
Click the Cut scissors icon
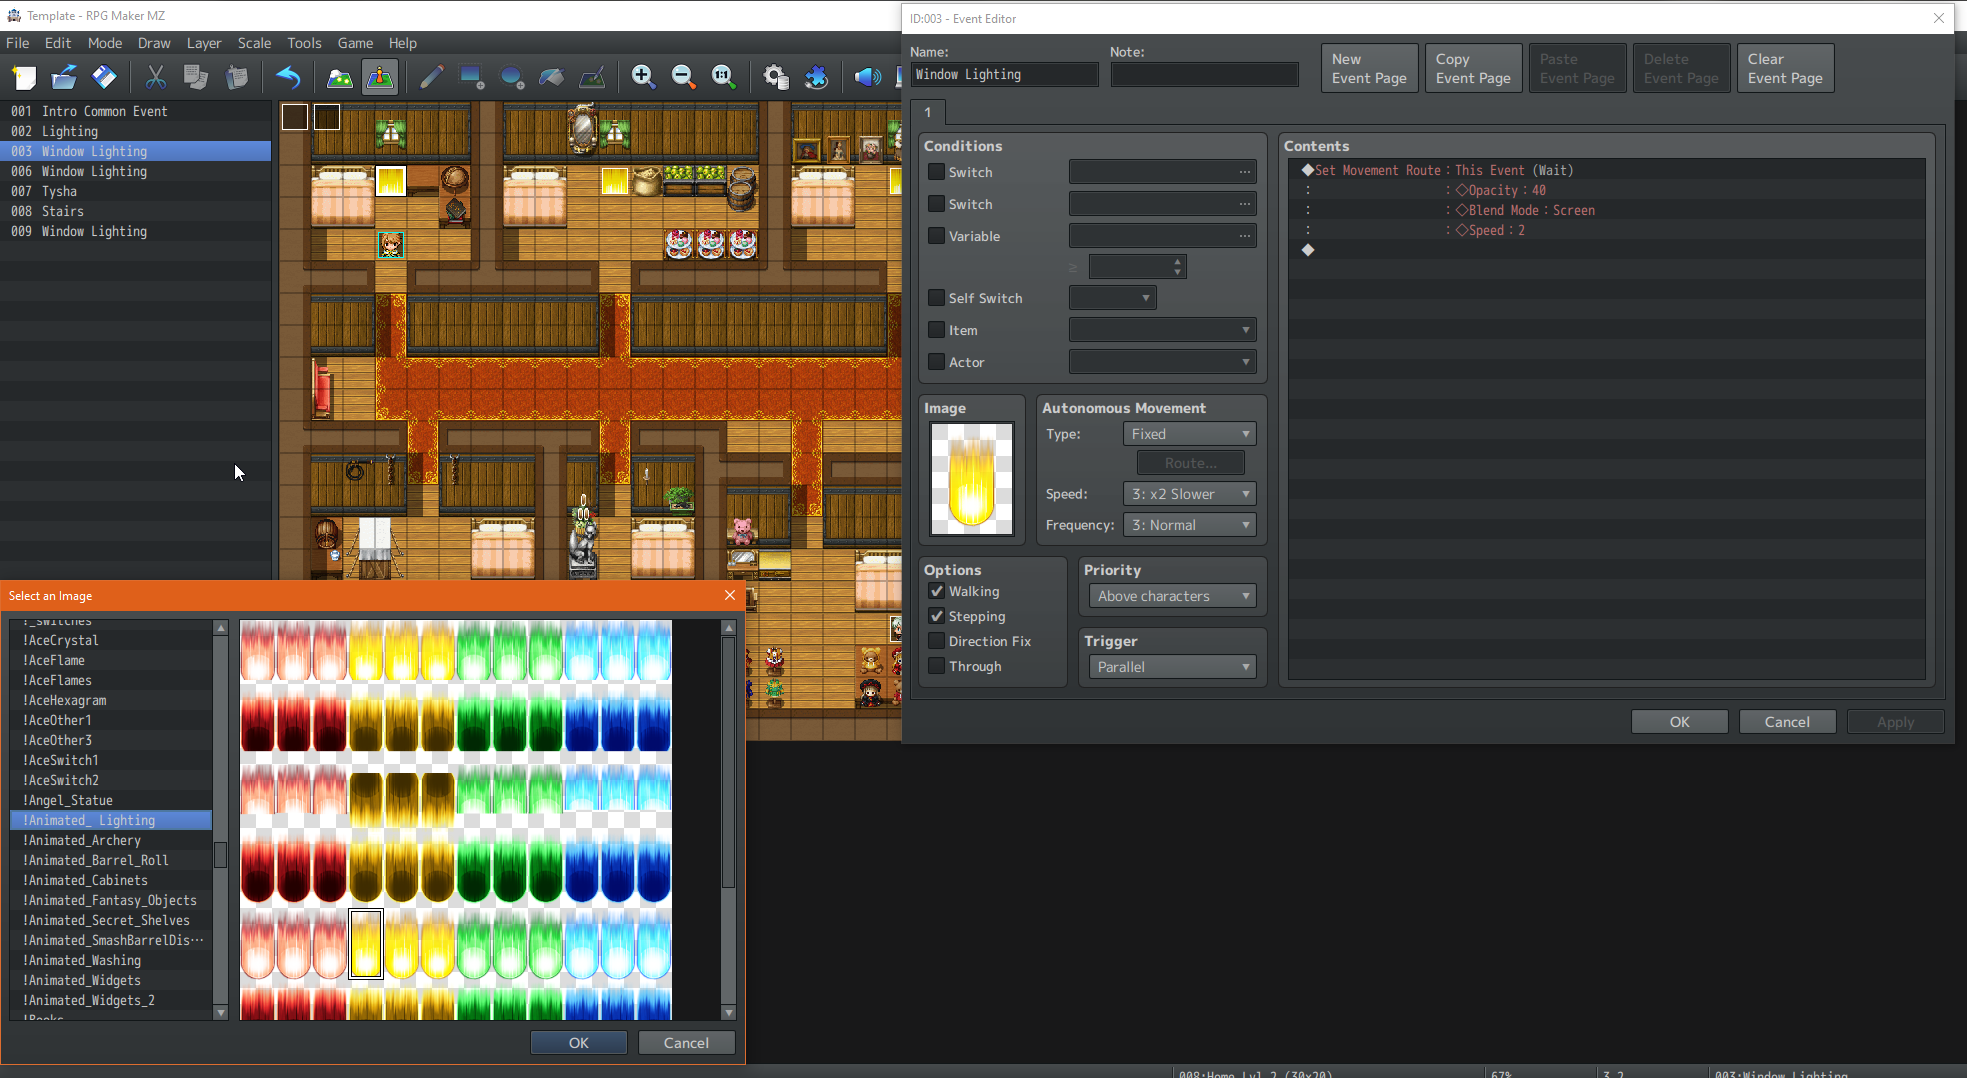click(156, 77)
